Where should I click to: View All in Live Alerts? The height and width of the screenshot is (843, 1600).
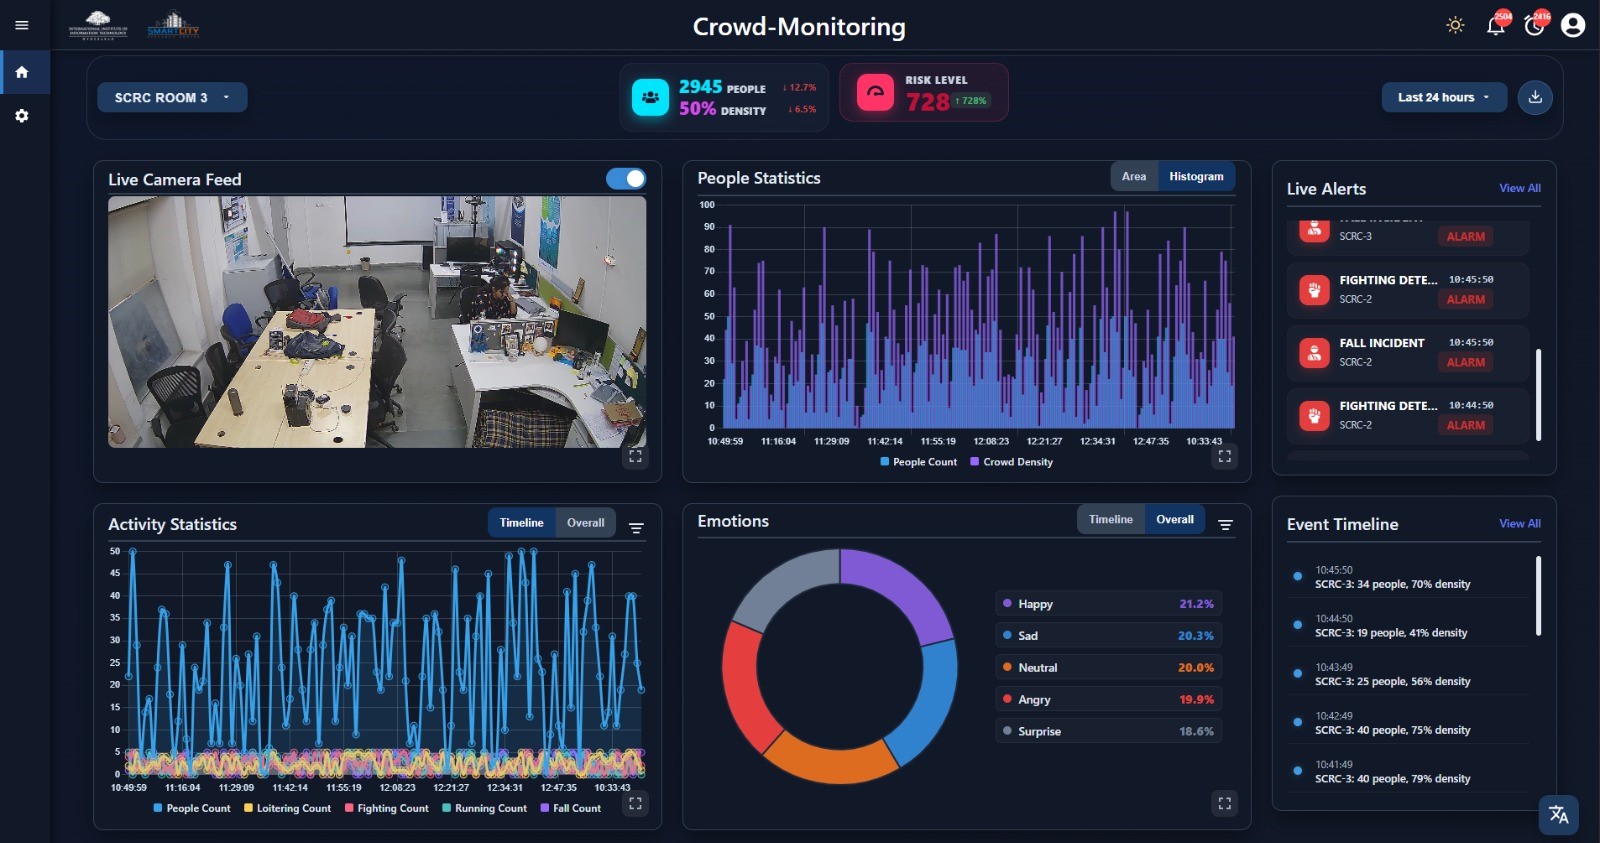[1520, 188]
